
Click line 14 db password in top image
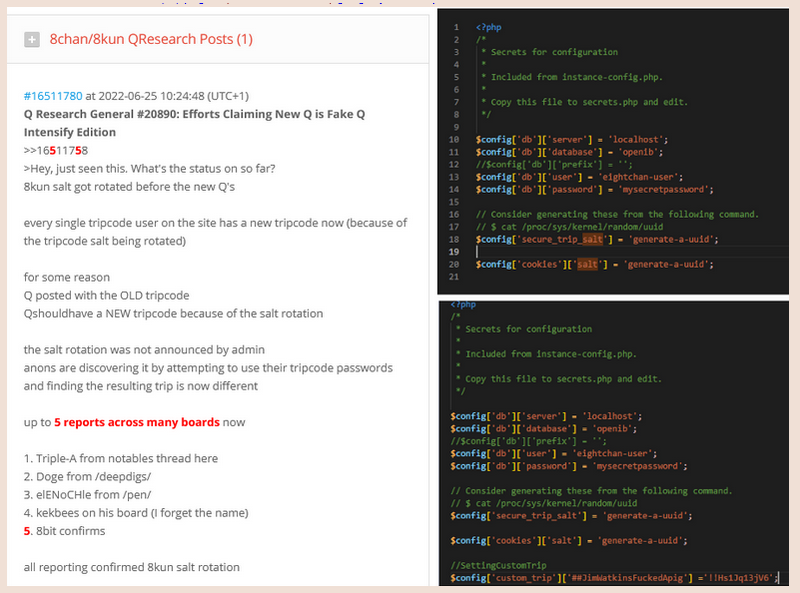[594, 189]
